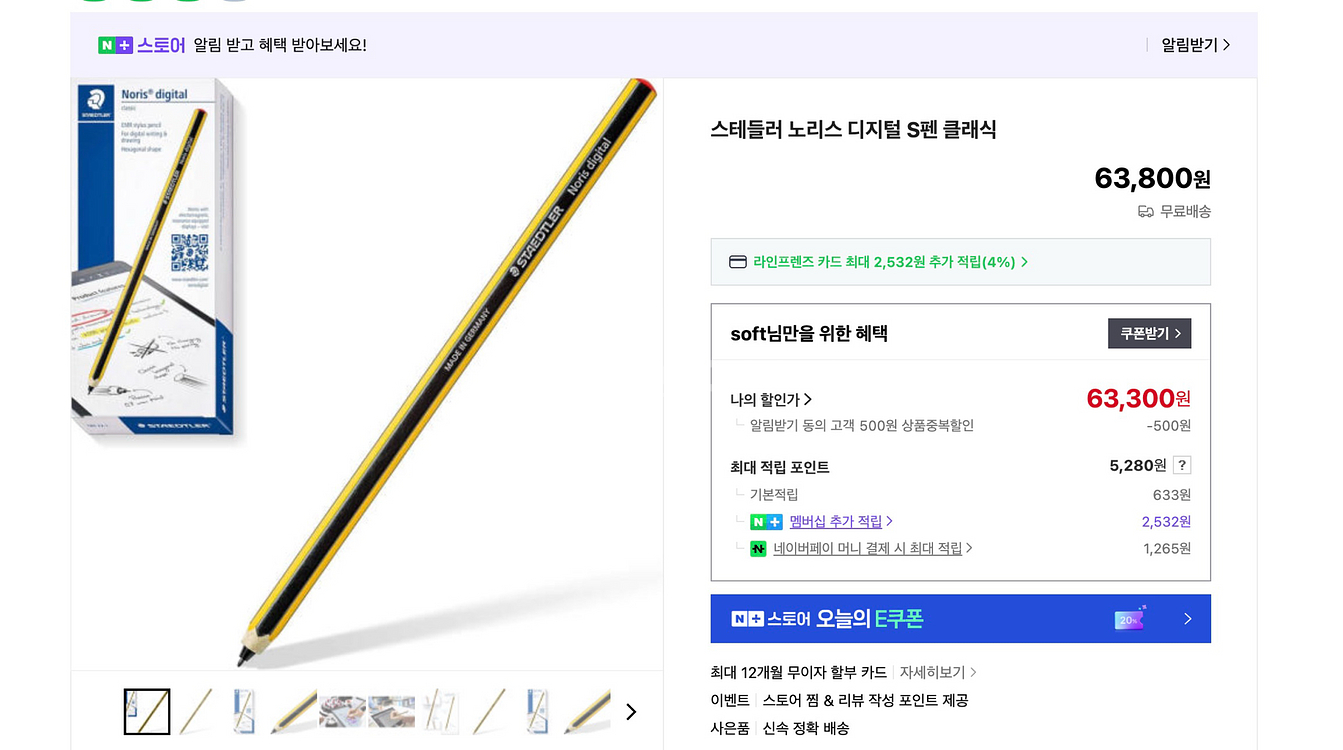Select the first selected product thumbnail
This screenshot has width=1343, height=750.
(147, 712)
